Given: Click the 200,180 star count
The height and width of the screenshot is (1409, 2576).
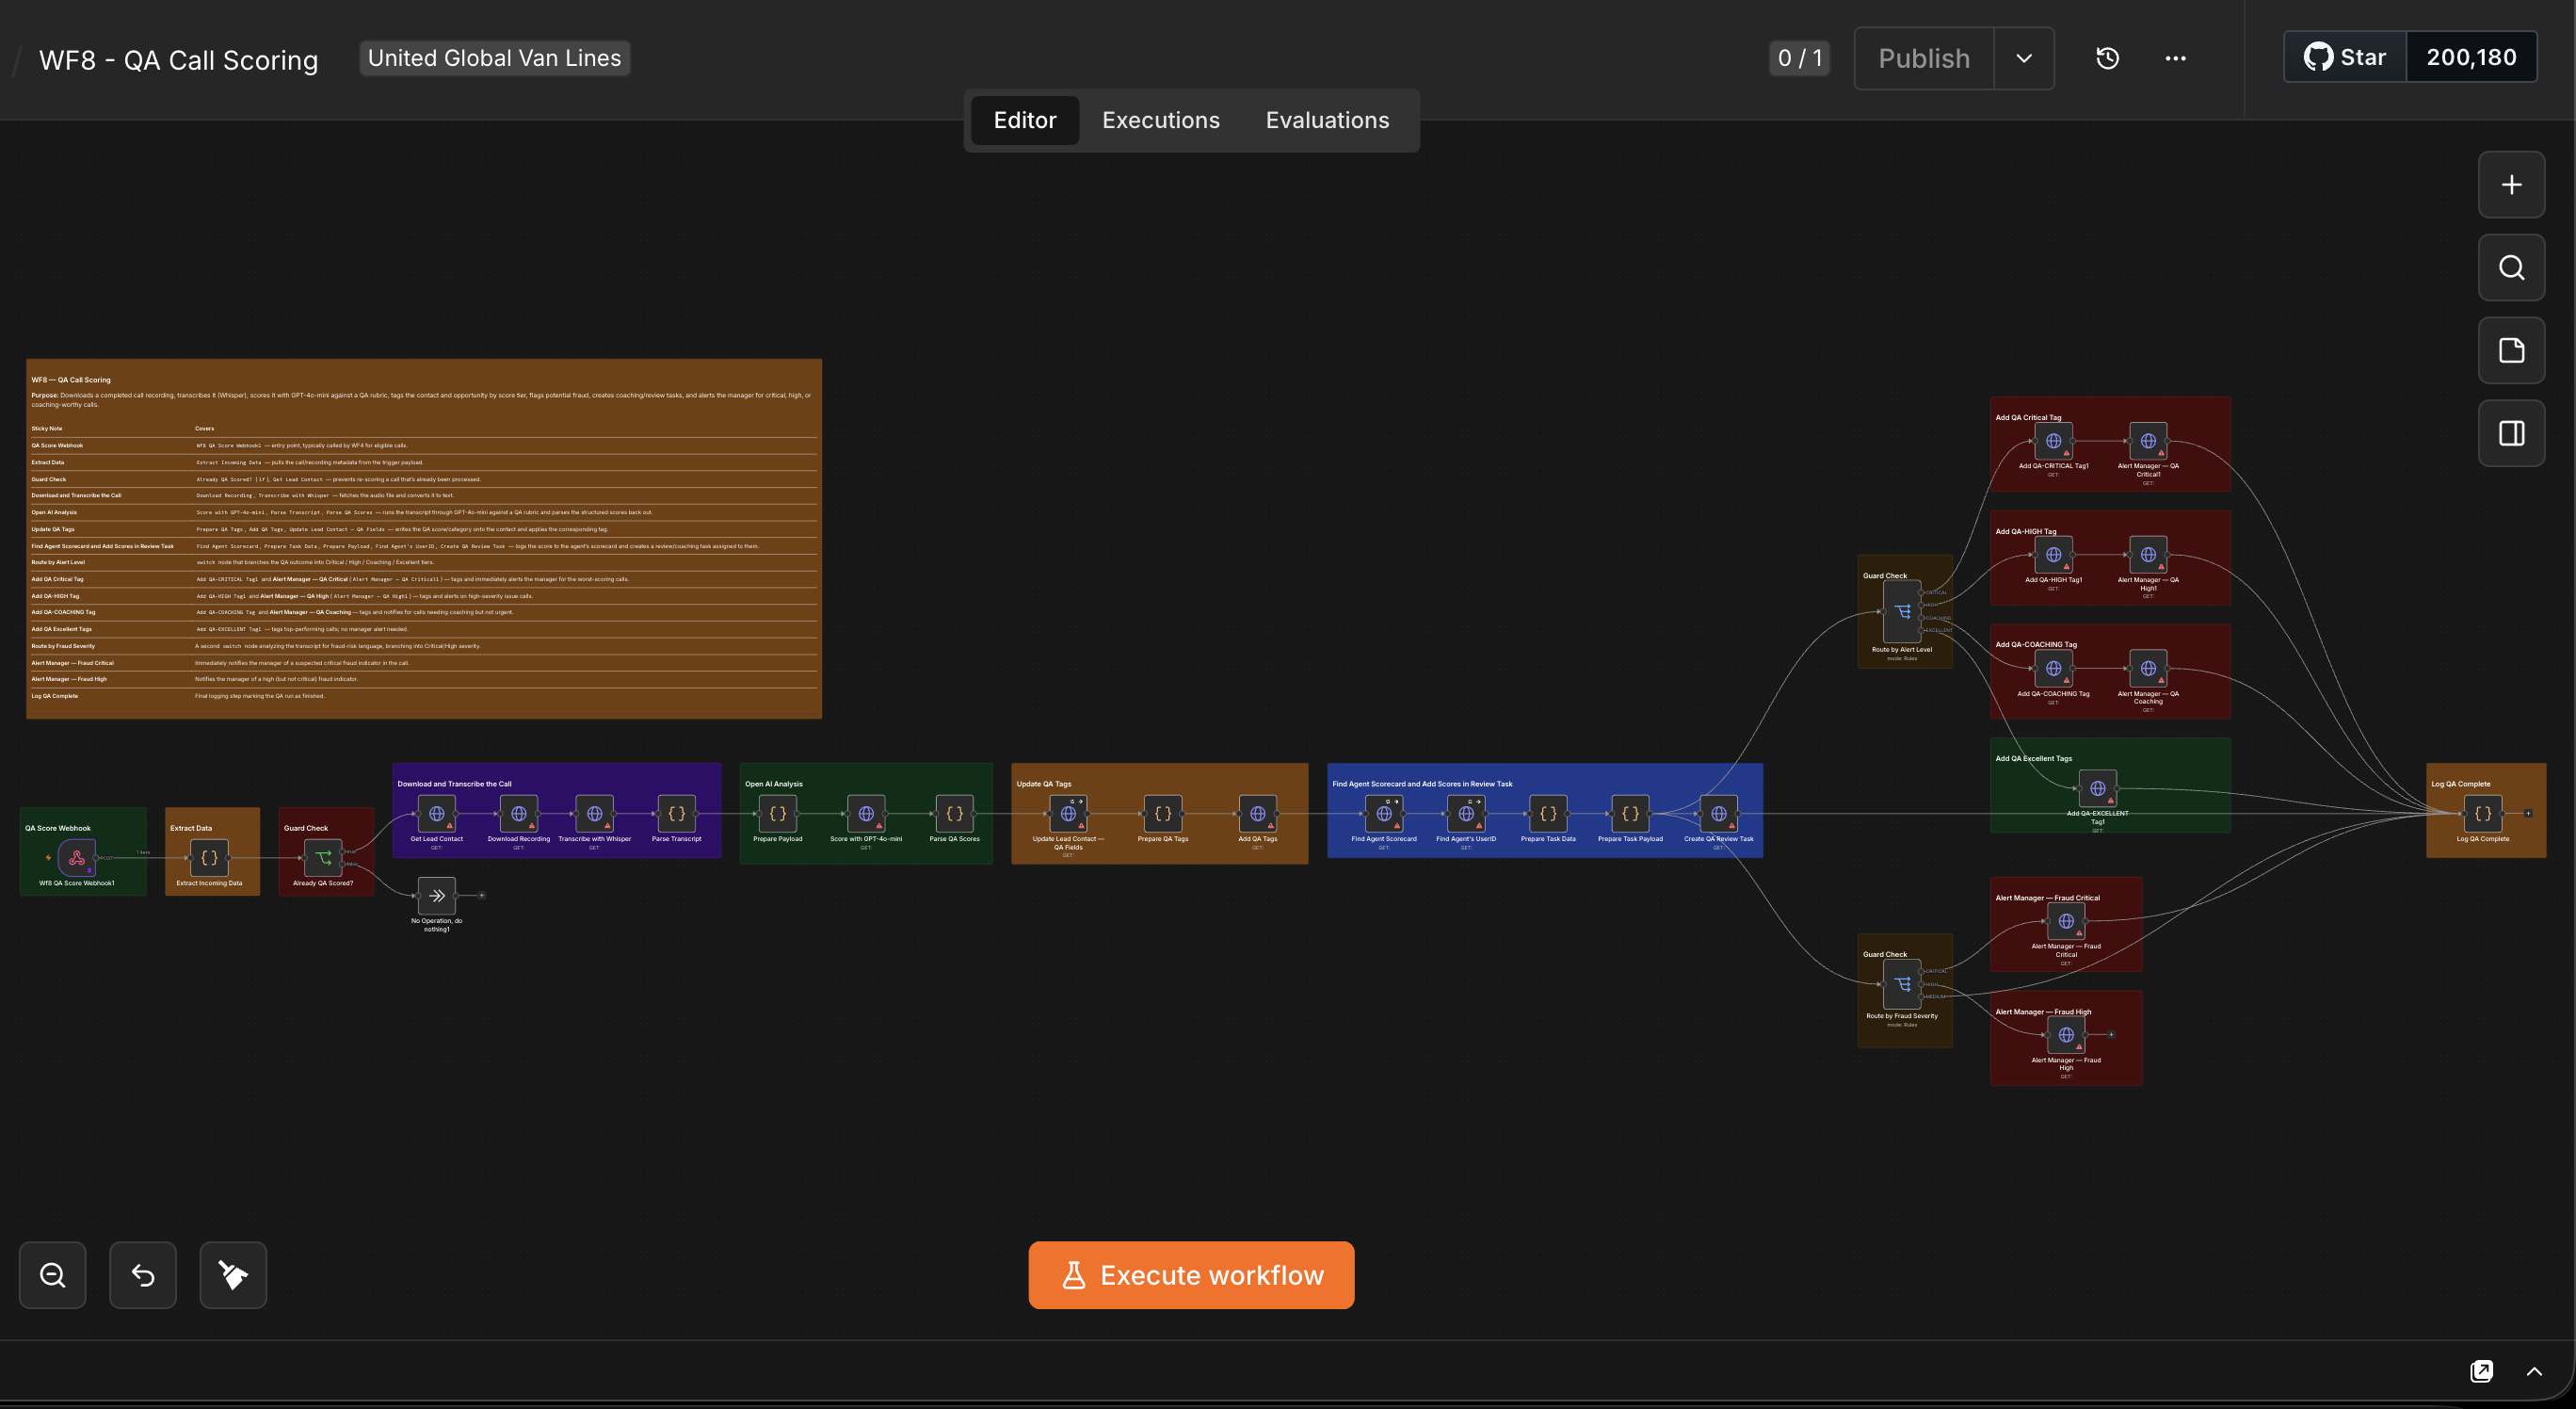Looking at the screenshot, I should (x=2471, y=57).
